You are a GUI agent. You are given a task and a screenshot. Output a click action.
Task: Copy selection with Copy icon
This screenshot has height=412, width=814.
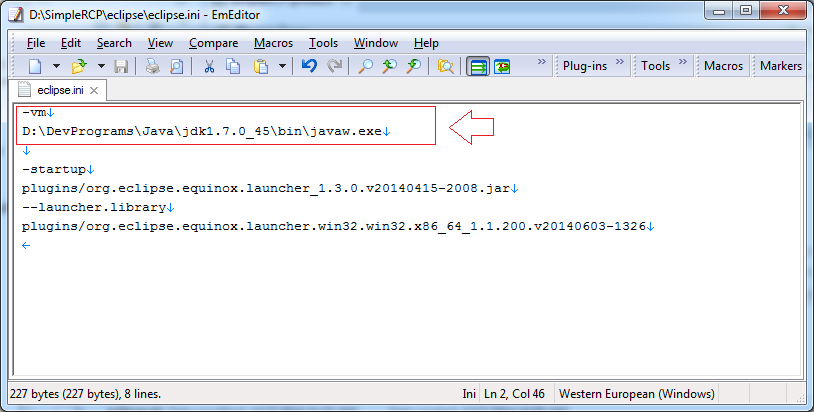coord(233,66)
